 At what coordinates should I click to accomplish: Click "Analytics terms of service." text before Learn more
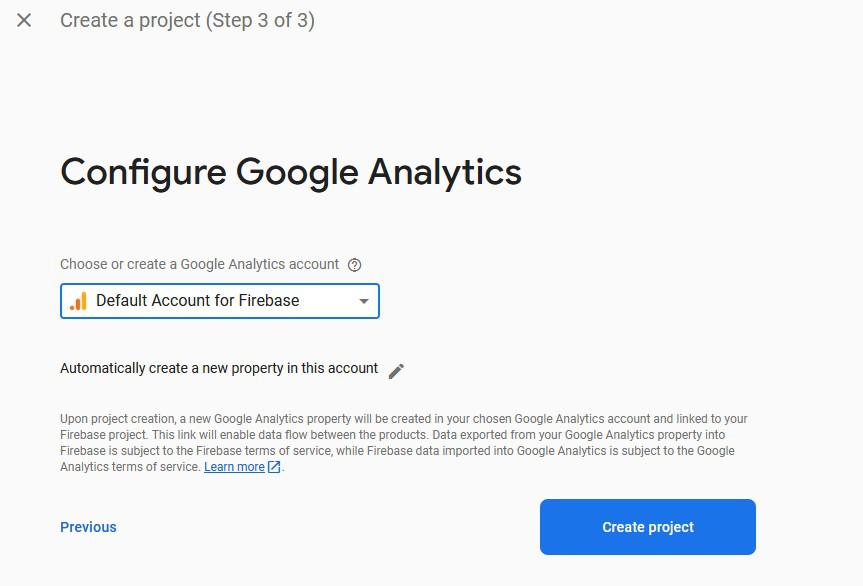(x=130, y=467)
